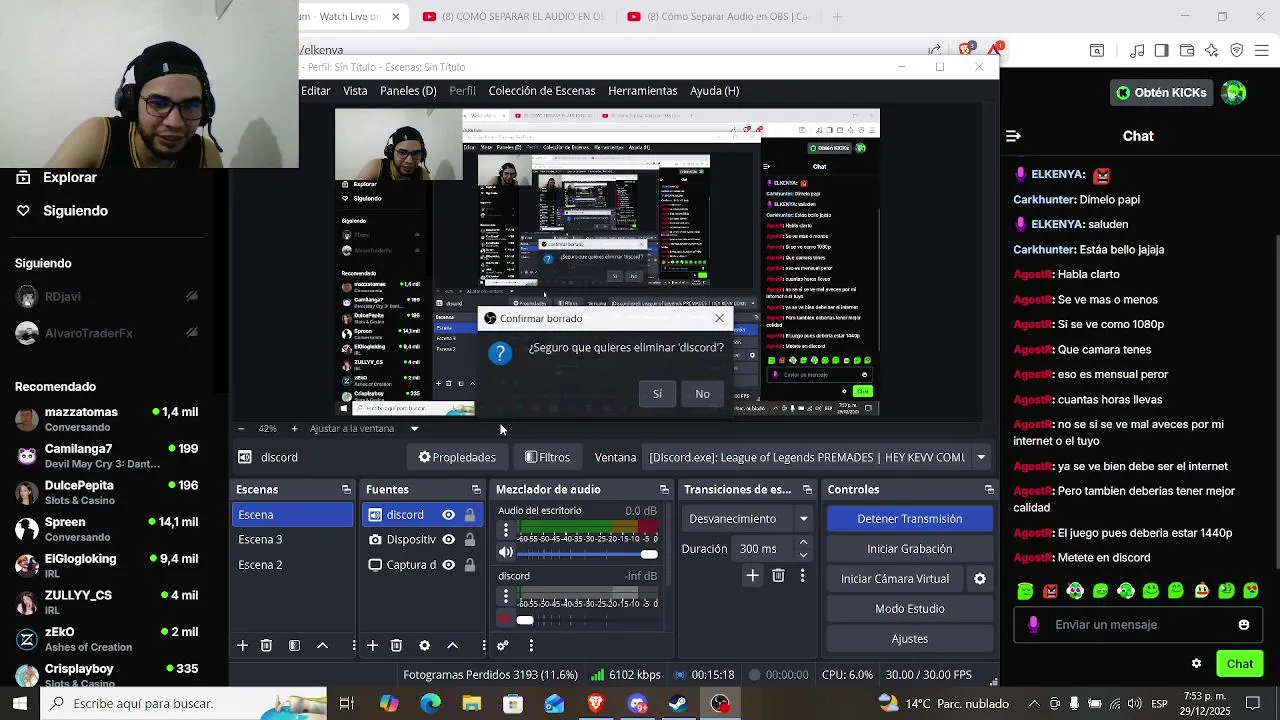1280x720 pixels.
Task: Click the green Chat send button
Action: (1240, 664)
